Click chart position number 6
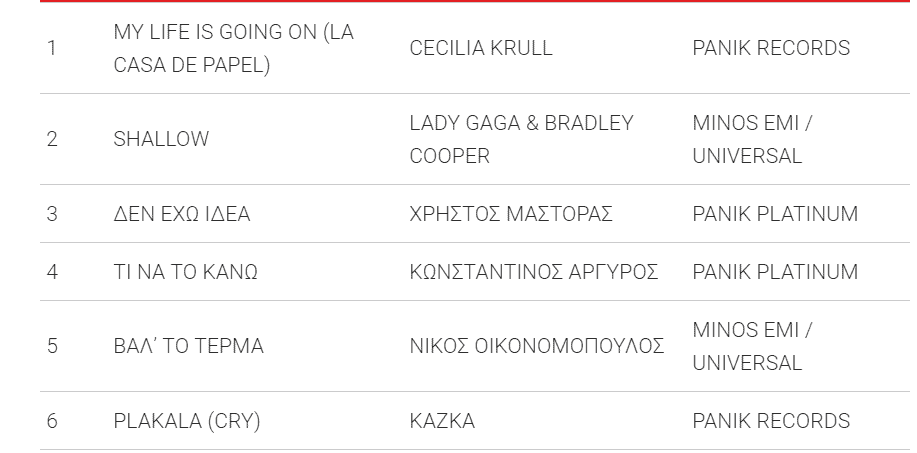 [51, 421]
